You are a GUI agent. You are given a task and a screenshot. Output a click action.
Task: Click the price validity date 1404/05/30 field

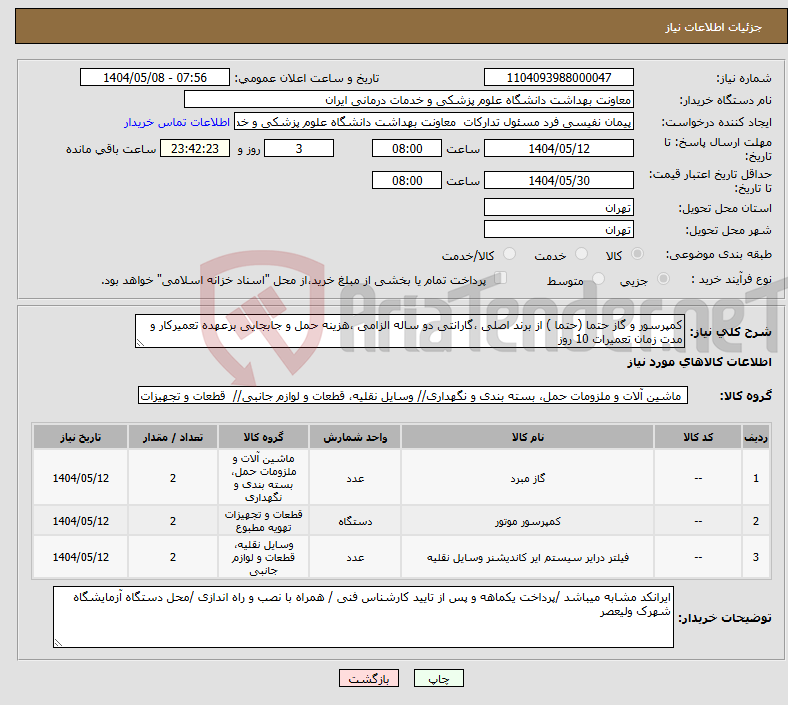(559, 180)
